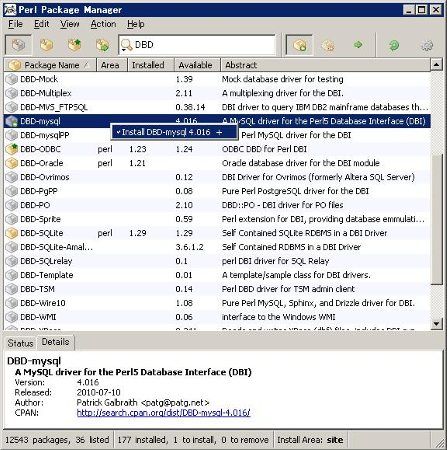Image resolution: width=447 pixels, height=450 pixels.
Task: Sort by the Area column header
Action: (112, 65)
